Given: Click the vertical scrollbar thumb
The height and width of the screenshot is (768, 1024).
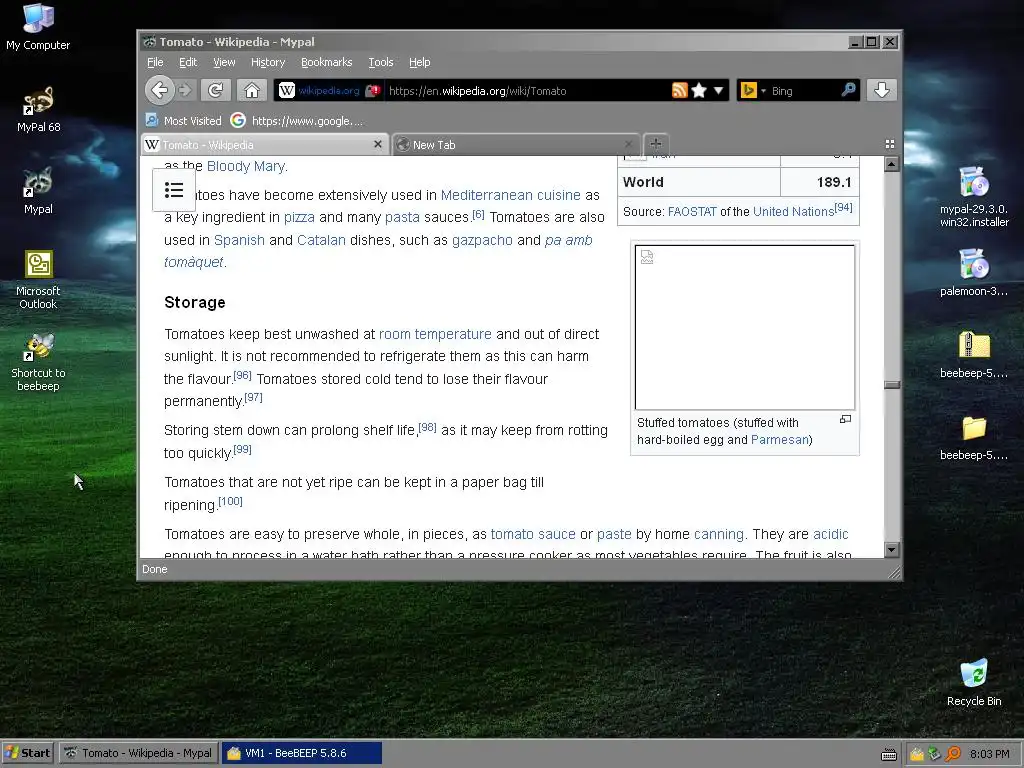Looking at the screenshot, I should [x=891, y=385].
